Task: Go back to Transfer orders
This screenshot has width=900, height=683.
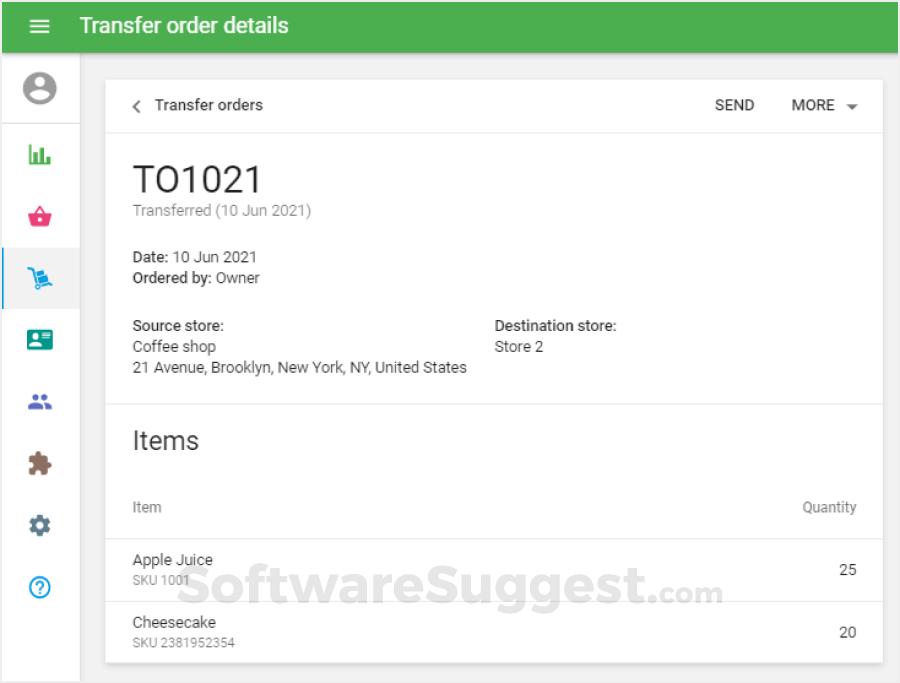Action: [x=208, y=105]
